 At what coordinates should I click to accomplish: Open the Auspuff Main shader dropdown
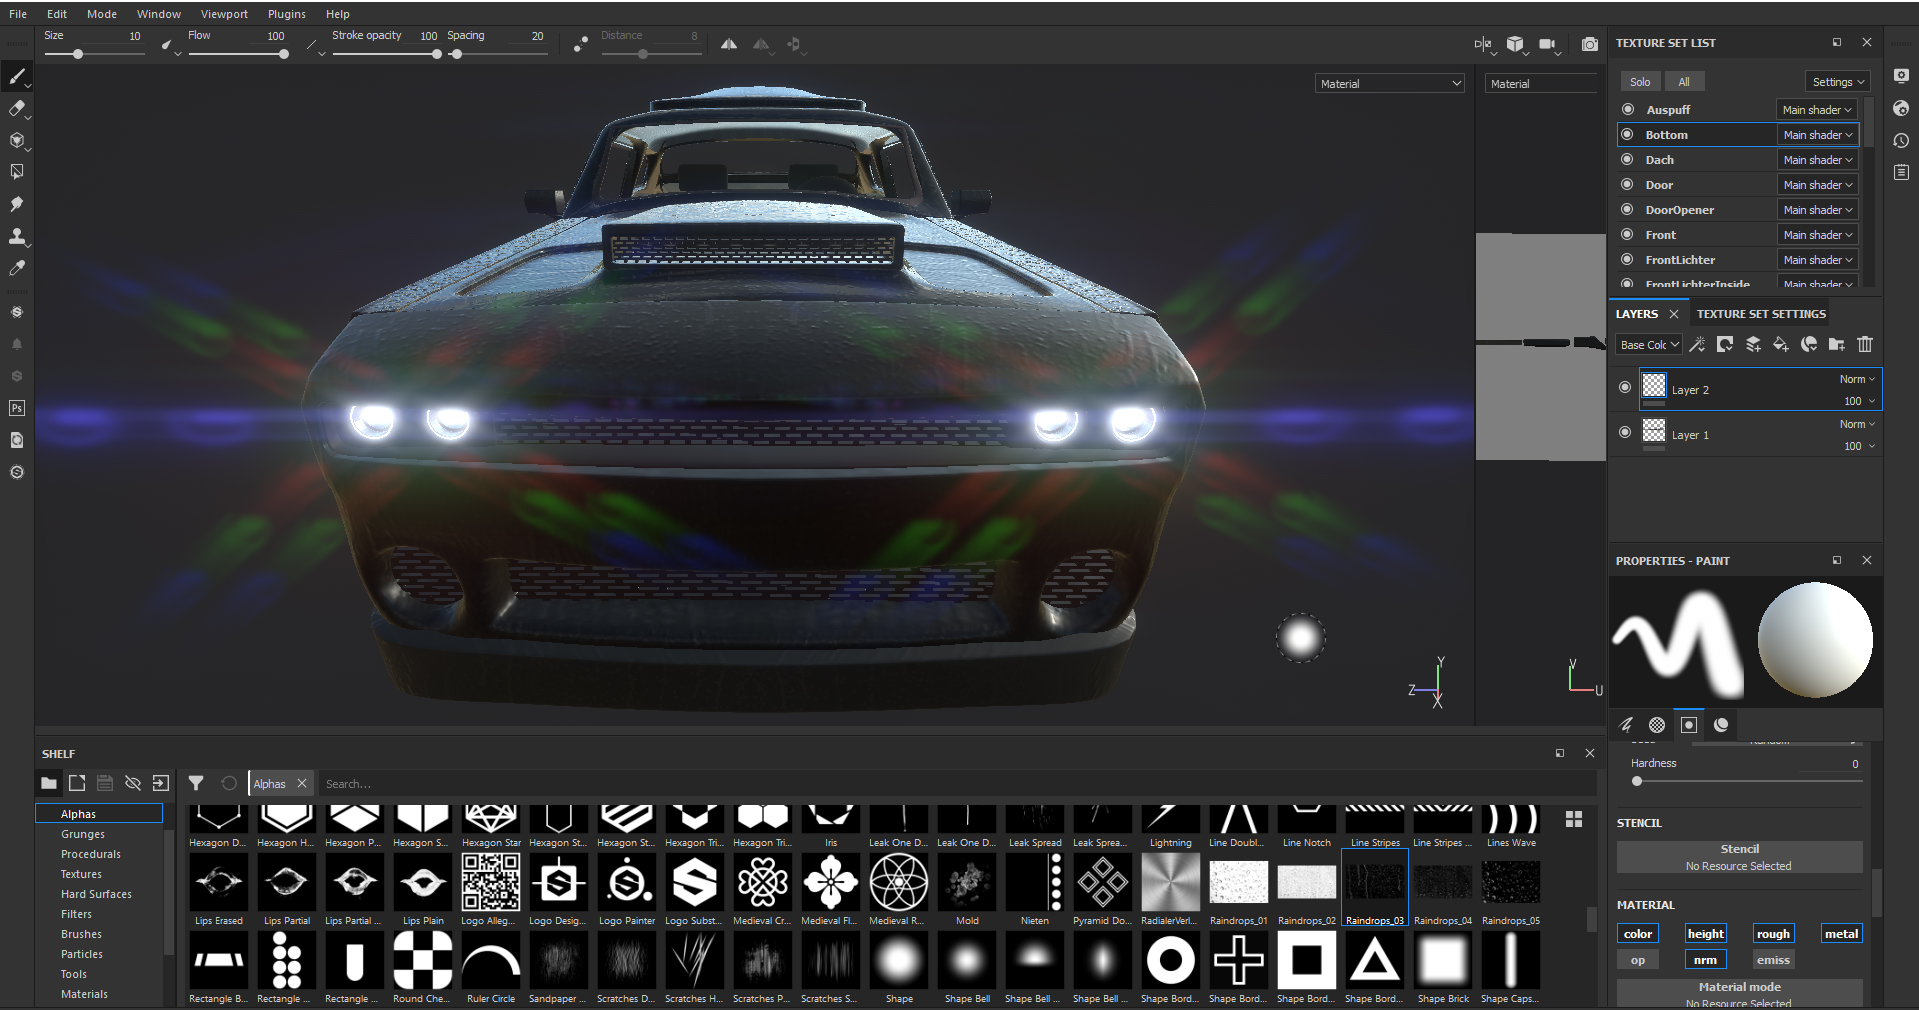[x=1817, y=110]
